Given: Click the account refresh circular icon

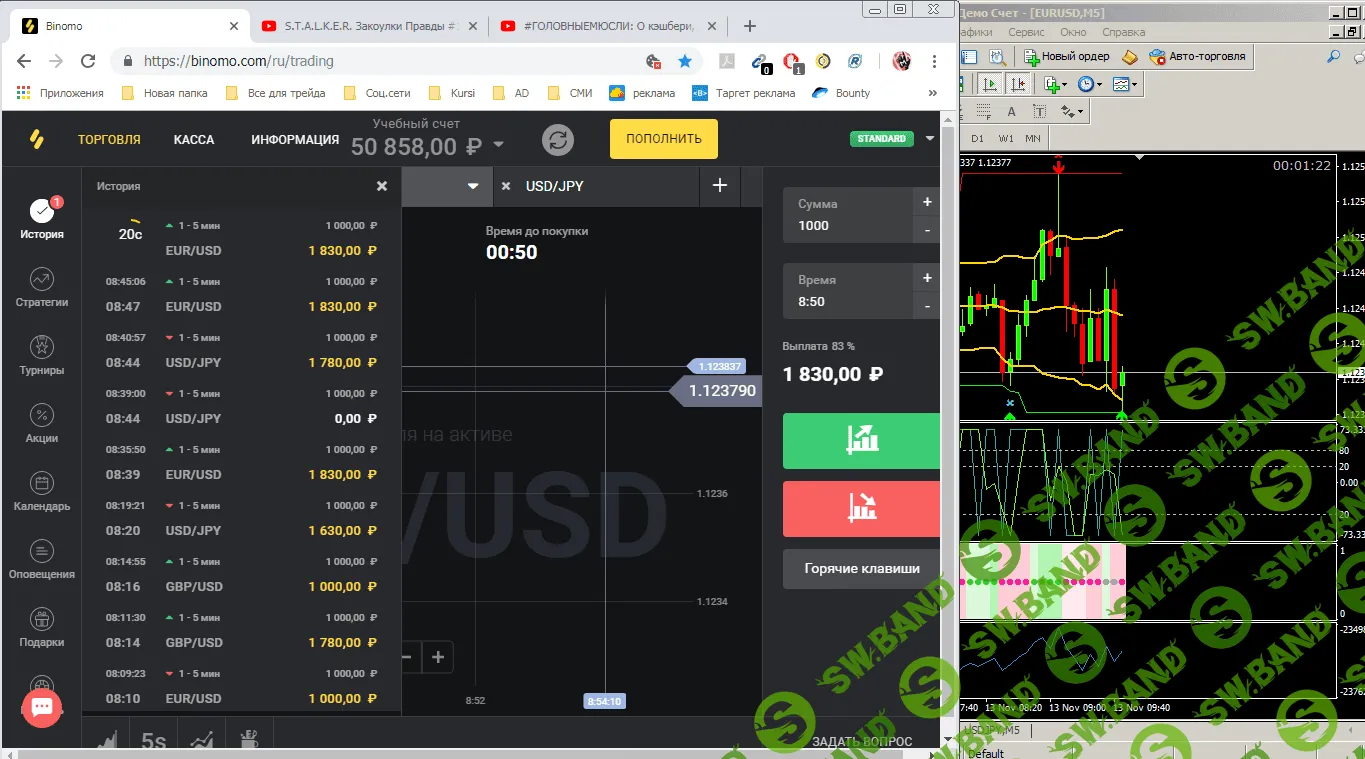Looking at the screenshot, I should click(558, 140).
